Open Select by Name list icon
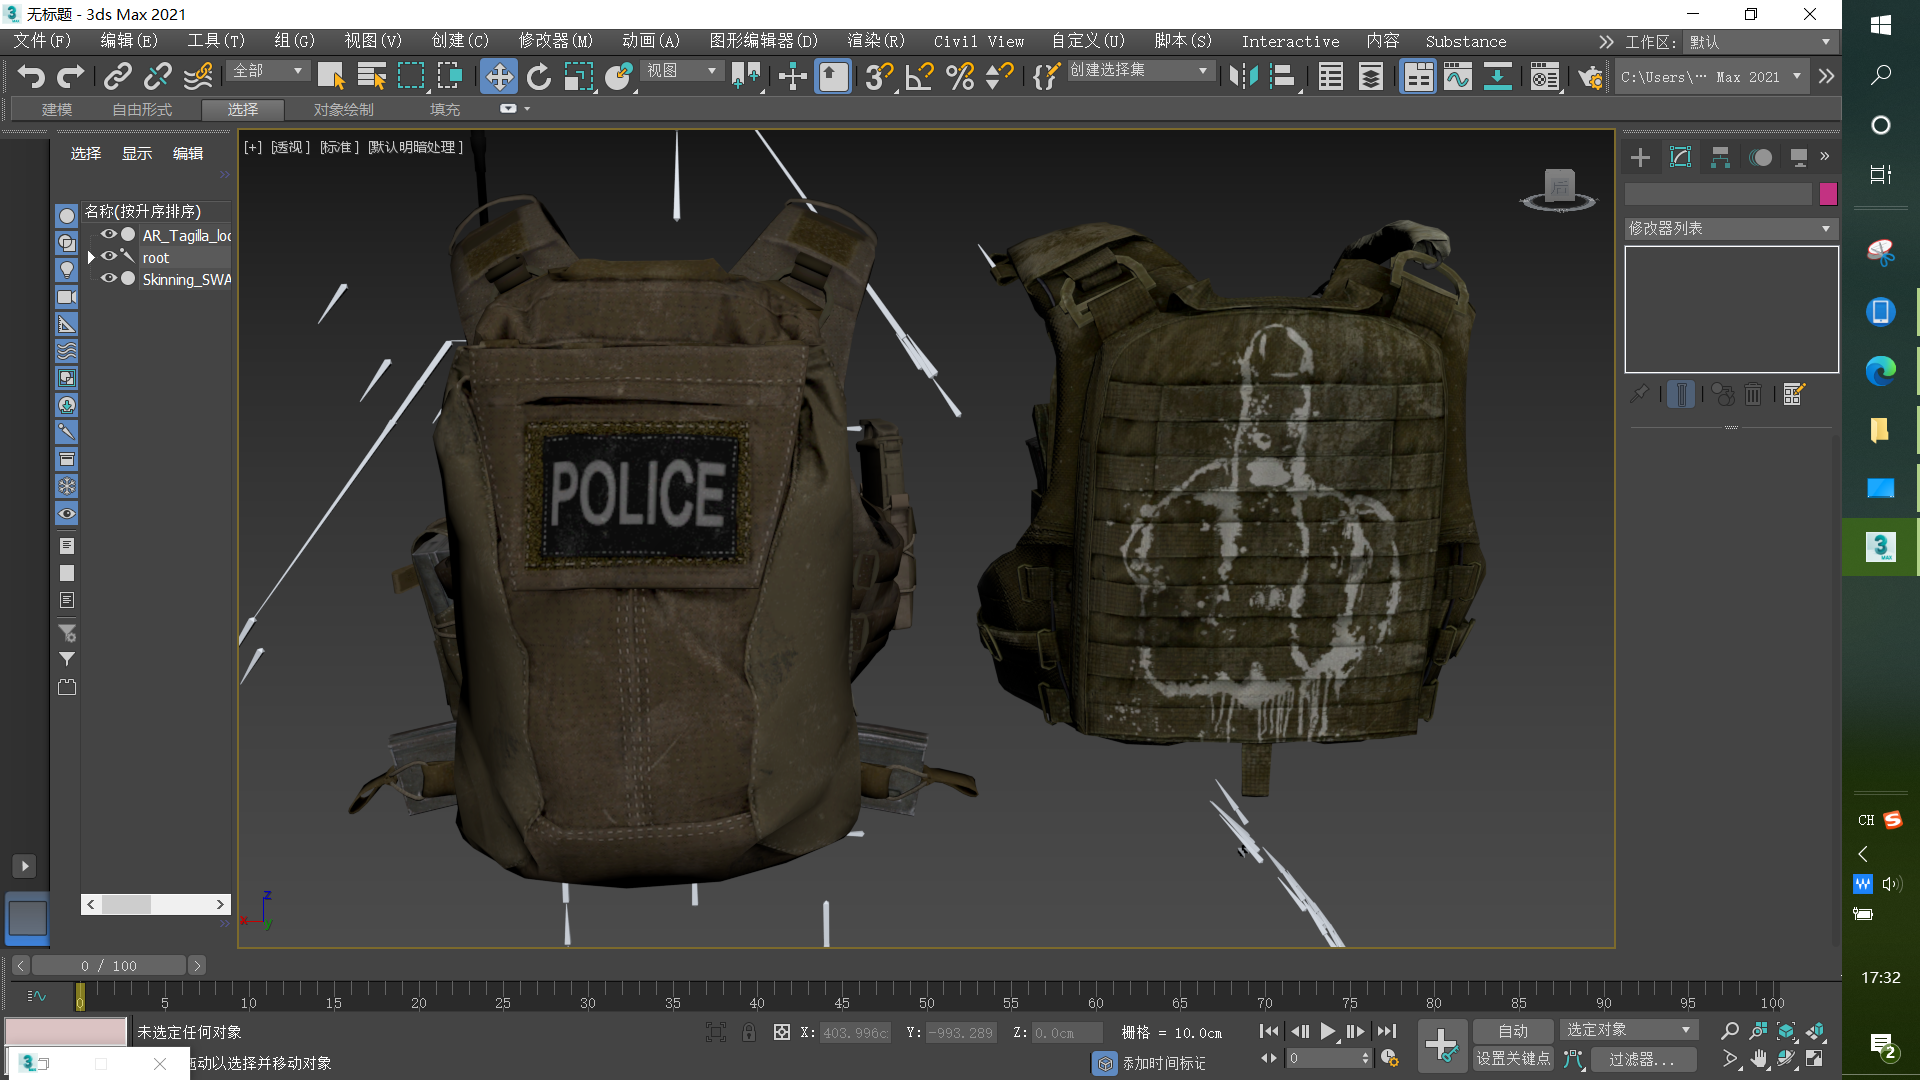 click(372, 76)
